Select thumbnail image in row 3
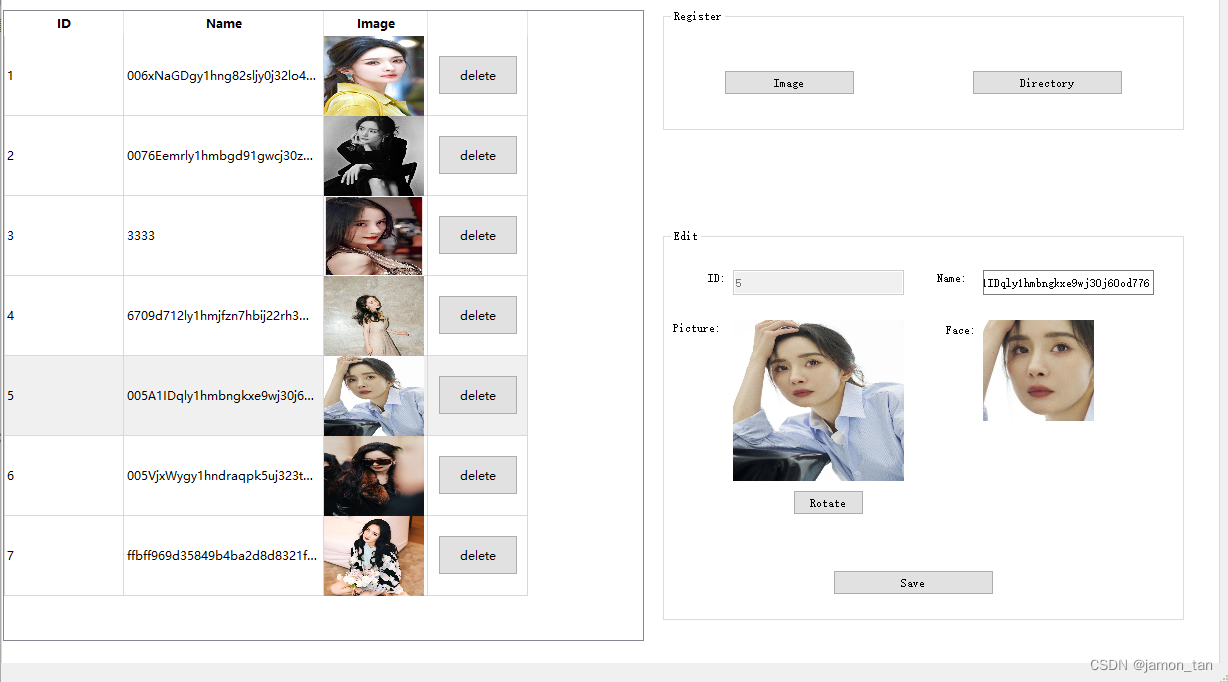The image size is (1228, 682). tap(374, 236)
